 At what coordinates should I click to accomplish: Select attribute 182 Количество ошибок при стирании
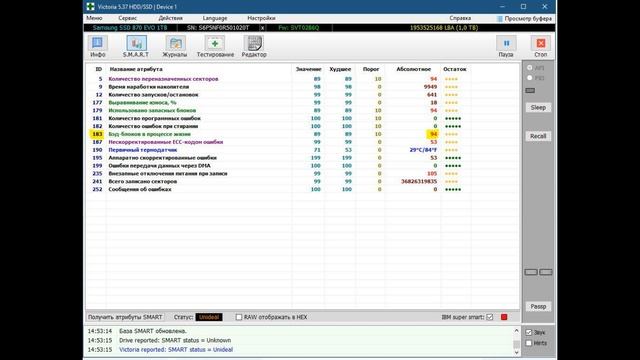tap(302, 126)
